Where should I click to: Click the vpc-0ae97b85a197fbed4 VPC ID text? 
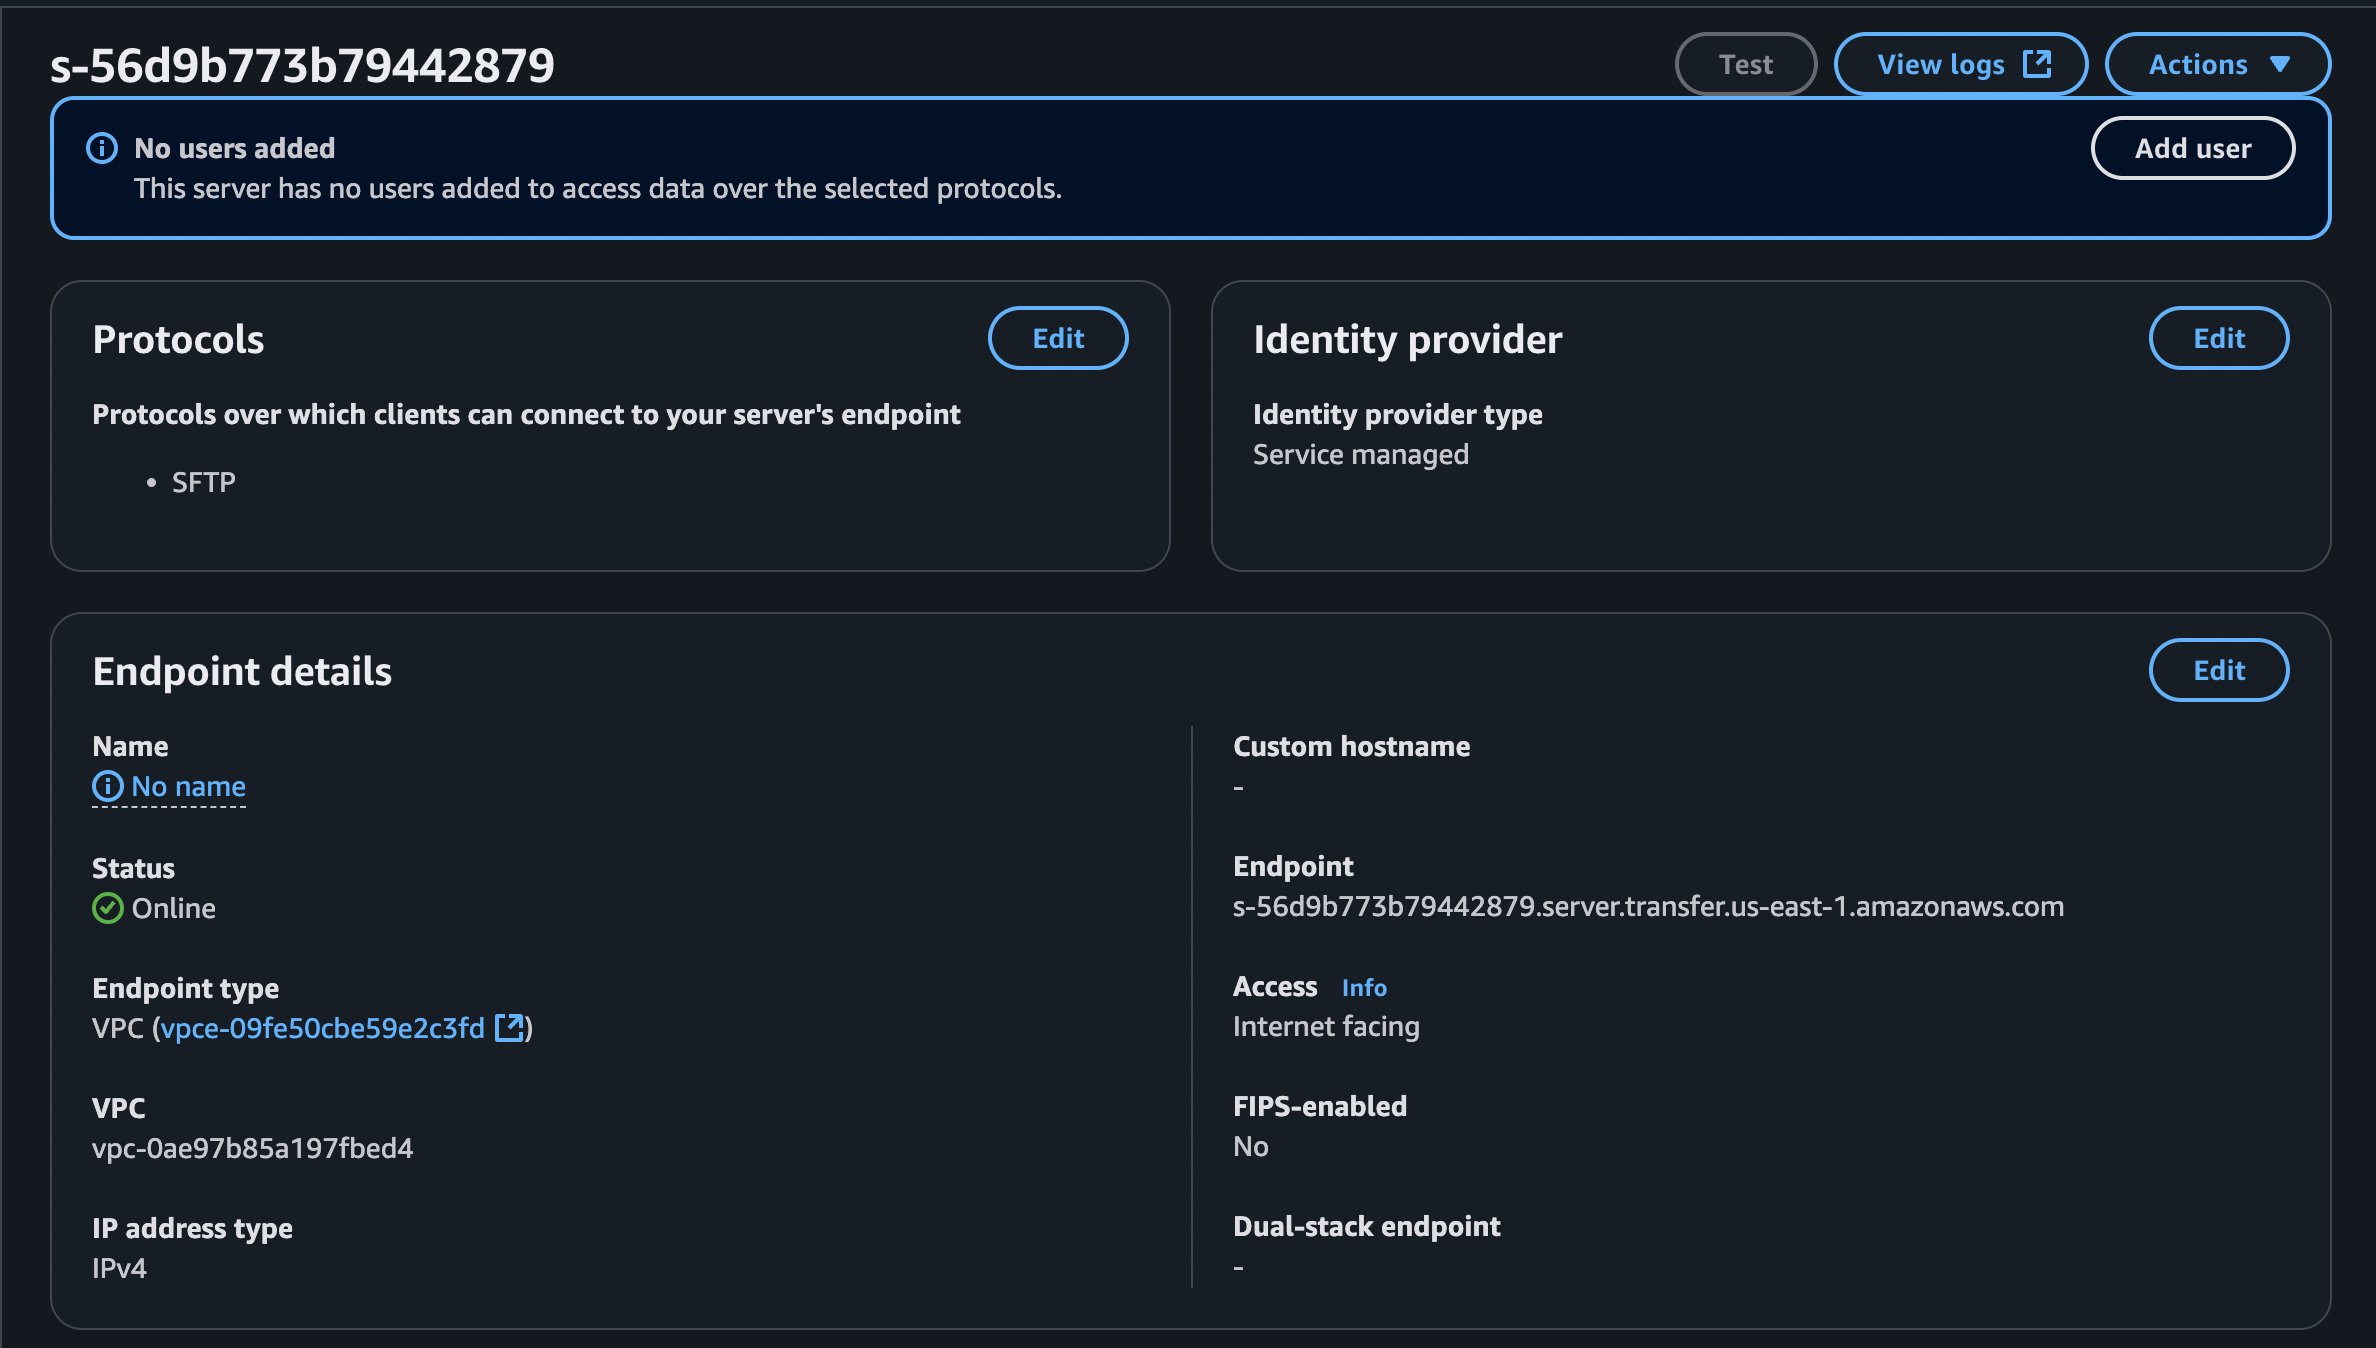pyautogui.click(x=252, y=1148)
